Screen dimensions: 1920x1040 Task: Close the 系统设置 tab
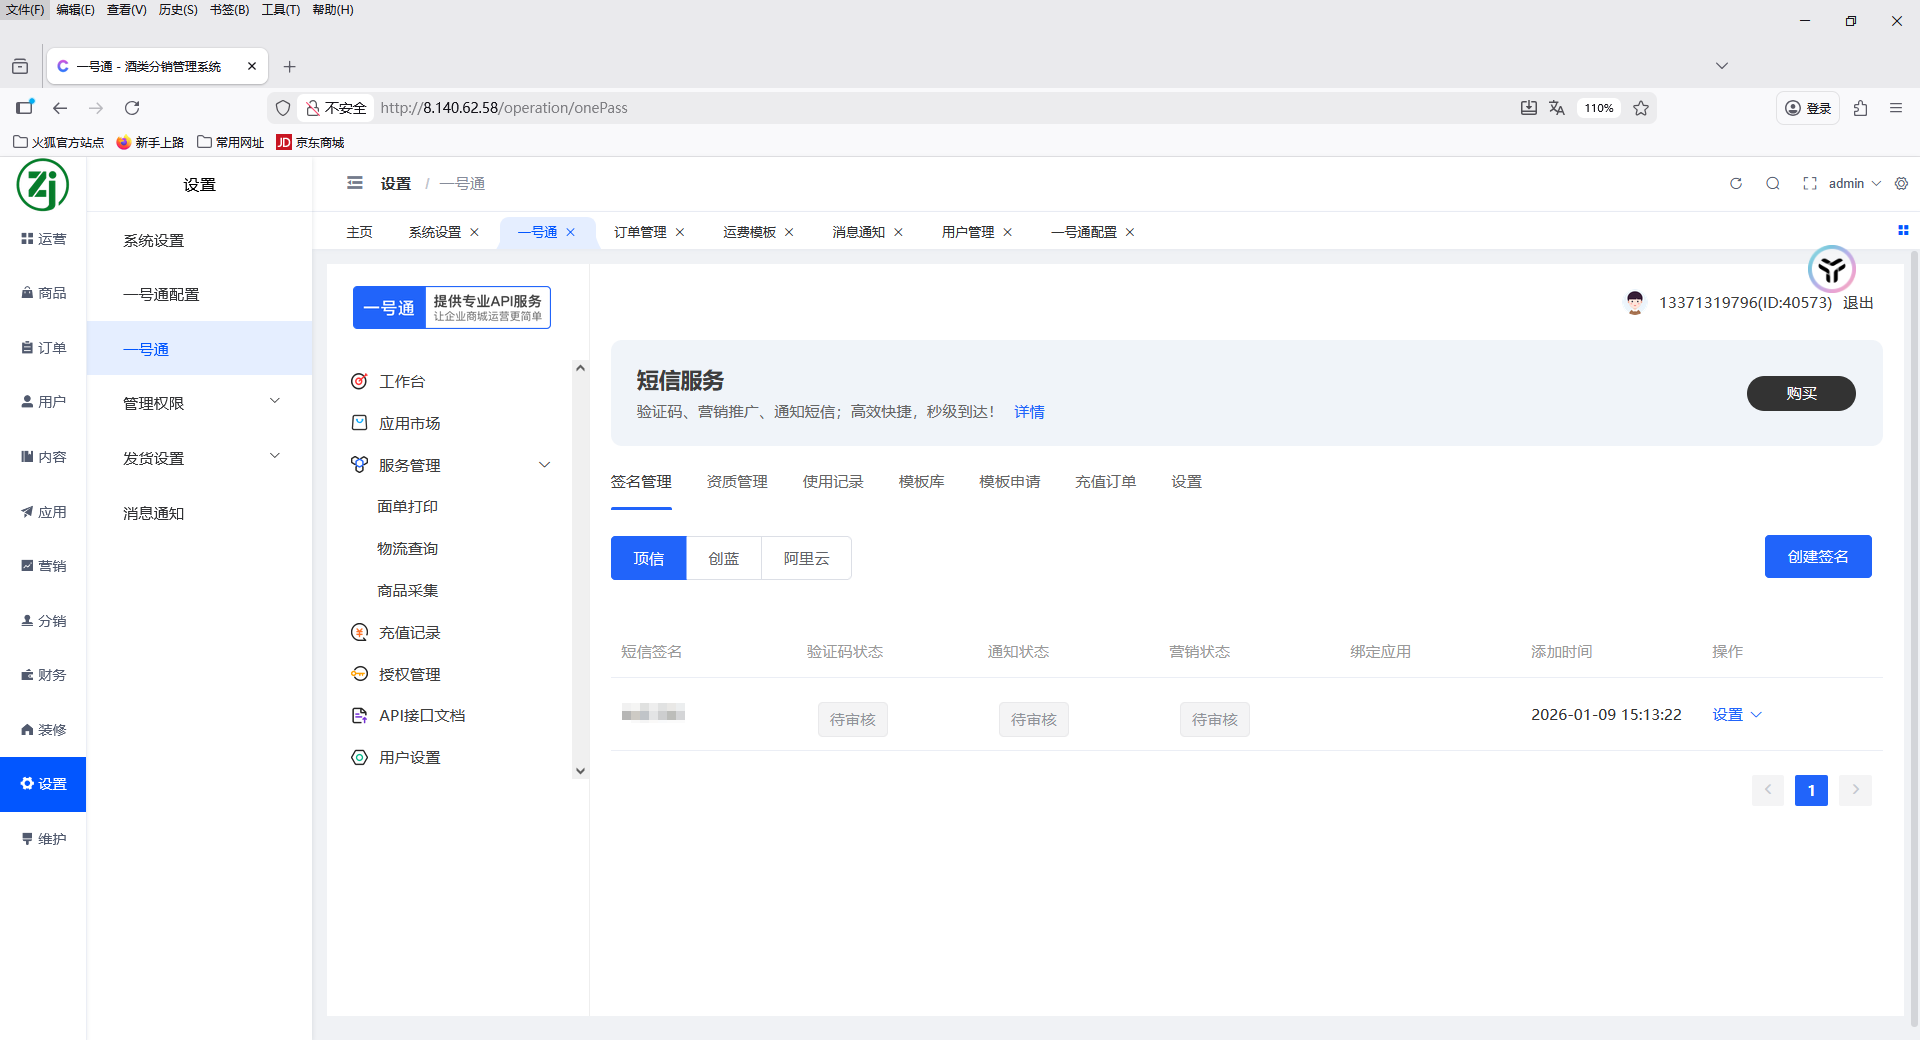click(475, 232)
